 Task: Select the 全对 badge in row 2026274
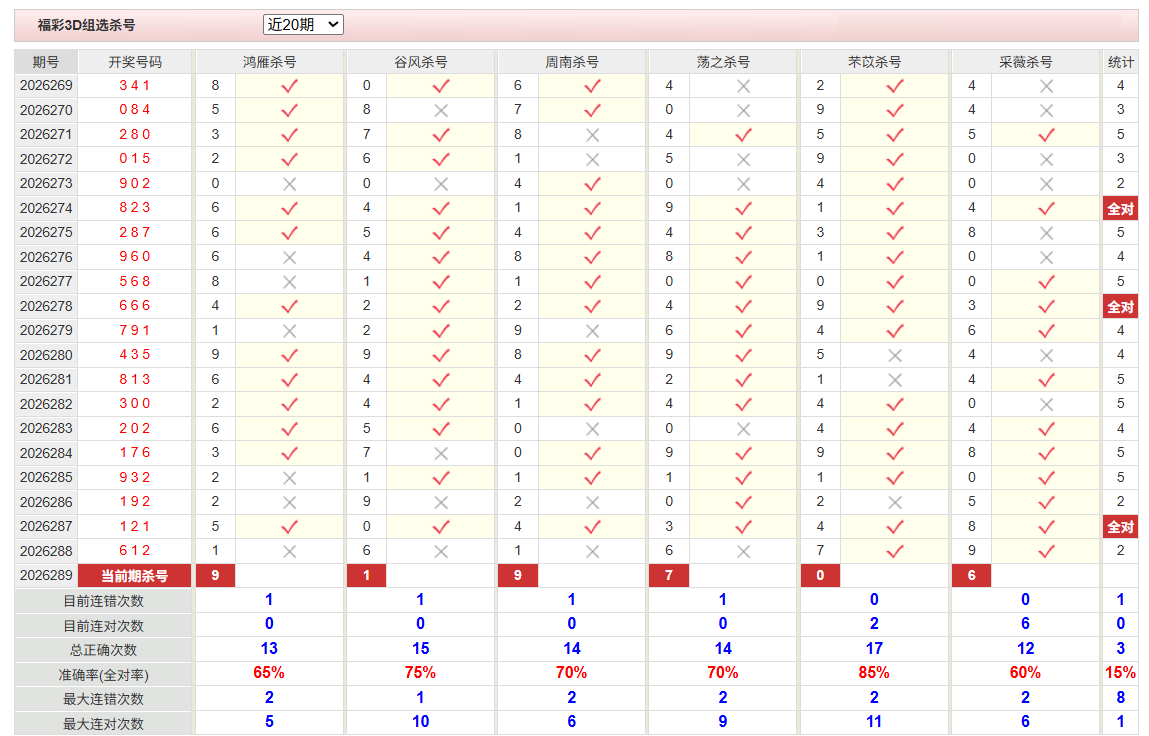pyautogui.click(x=1120, y=209)
